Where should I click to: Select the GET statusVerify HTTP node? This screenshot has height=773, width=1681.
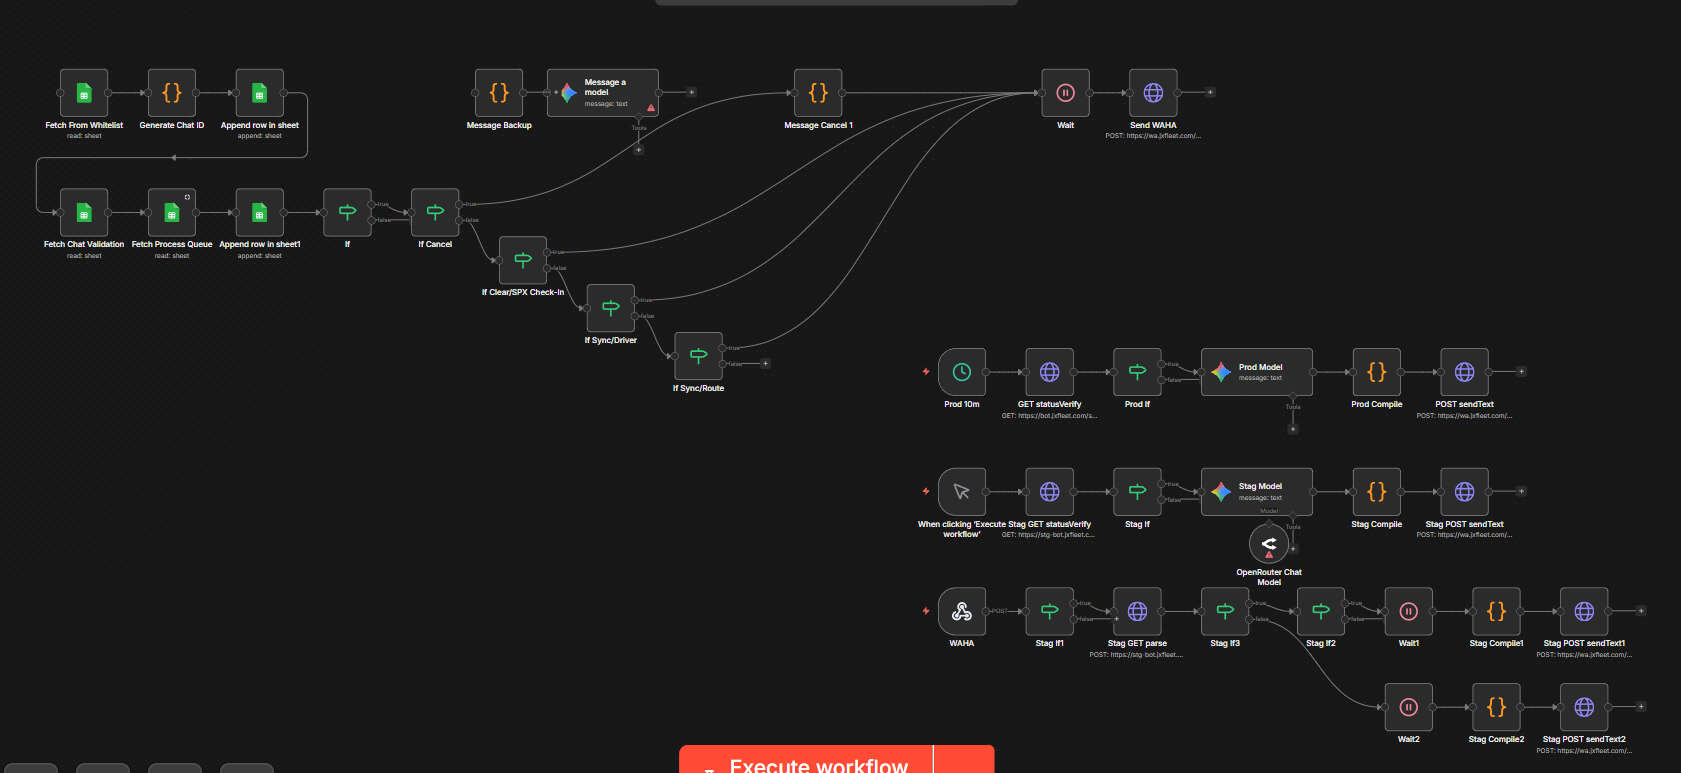click(x=1050, y=372)
